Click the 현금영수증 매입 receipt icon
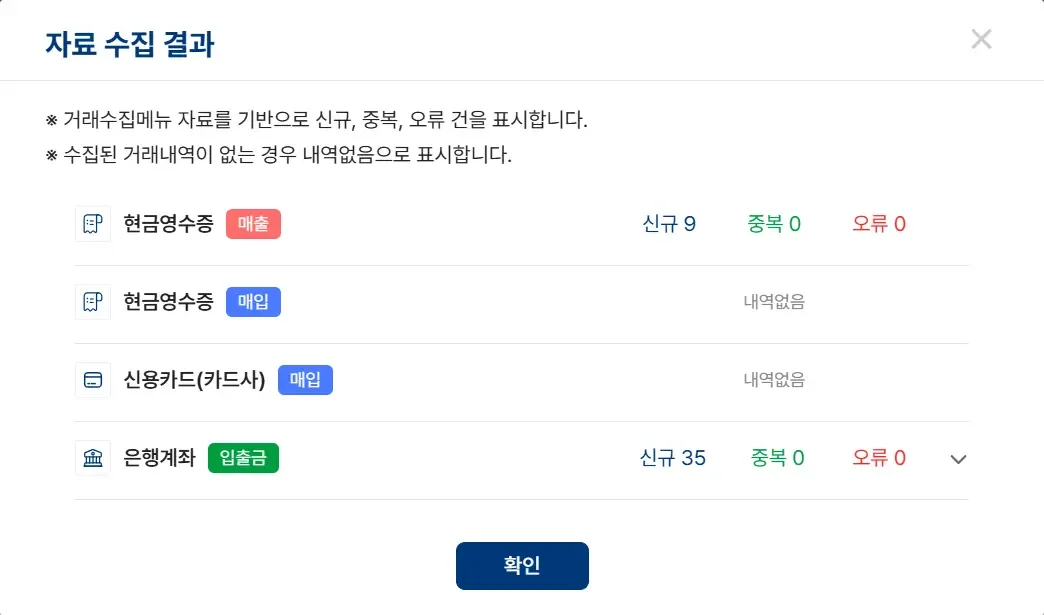Image resolution: width=1044 pixels, height=615 pixels. click(92, 301)
